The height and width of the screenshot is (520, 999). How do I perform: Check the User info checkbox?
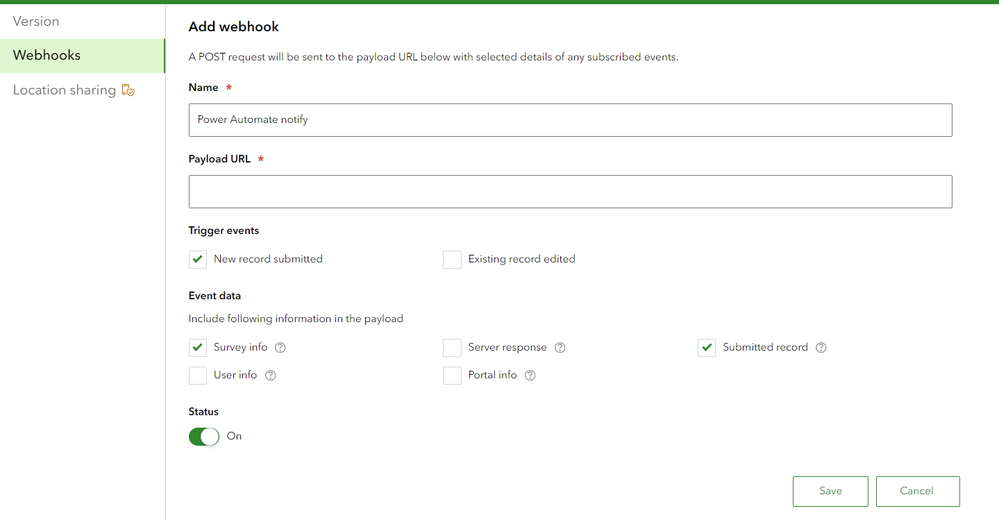coord(198,376)
